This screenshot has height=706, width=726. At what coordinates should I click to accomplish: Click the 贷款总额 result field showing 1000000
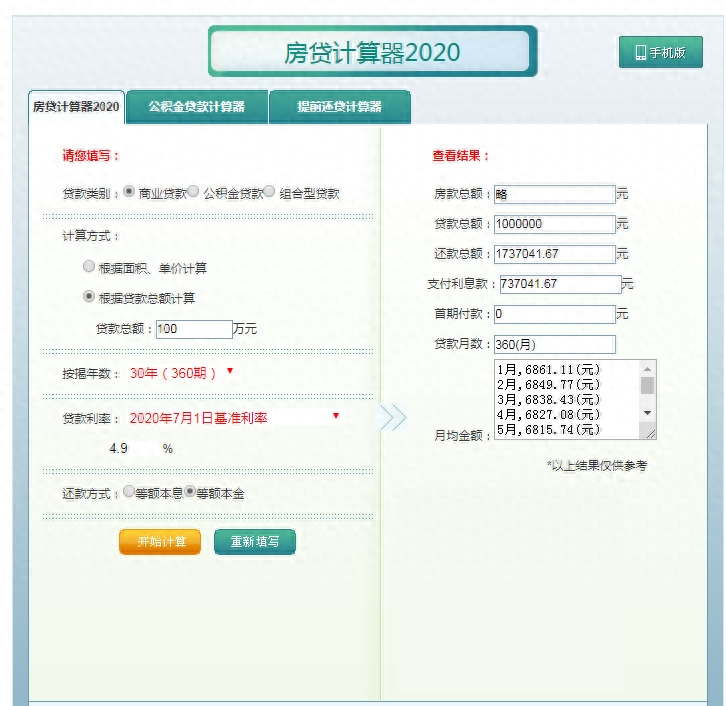pos(555,225)
